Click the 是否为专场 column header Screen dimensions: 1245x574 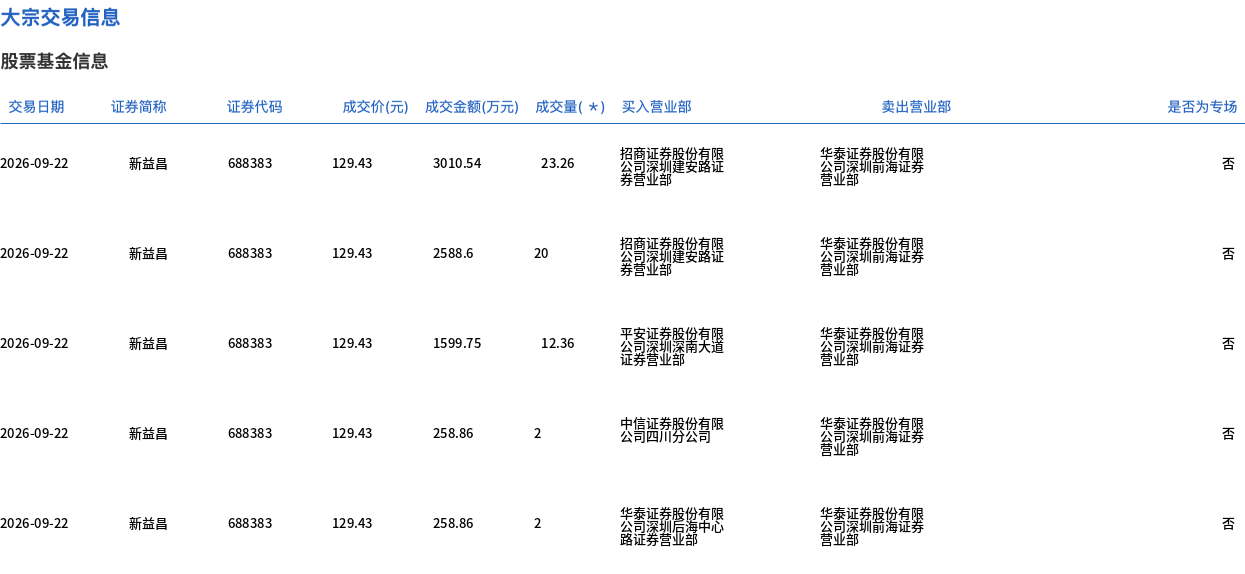pos(1202,107)
